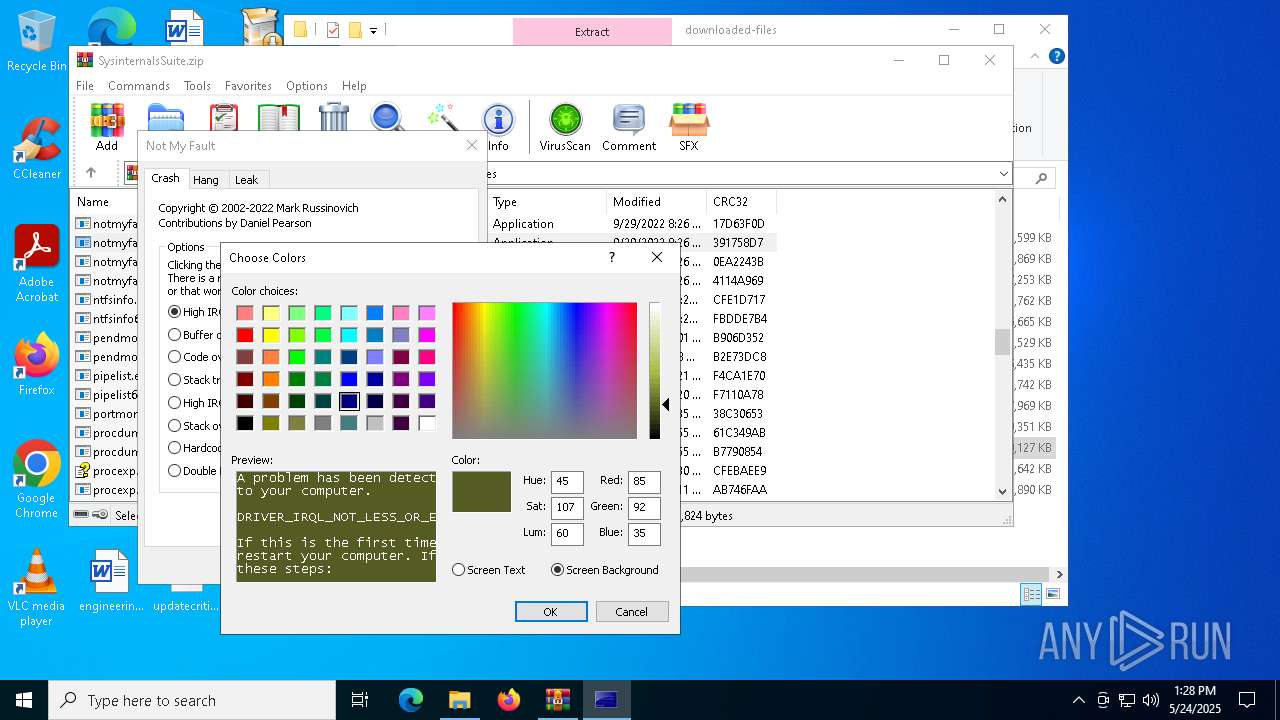Click the CRC32 column header
Image resolution: width=1280 pixels, height=720 pixels.
[x=741, y=201]
